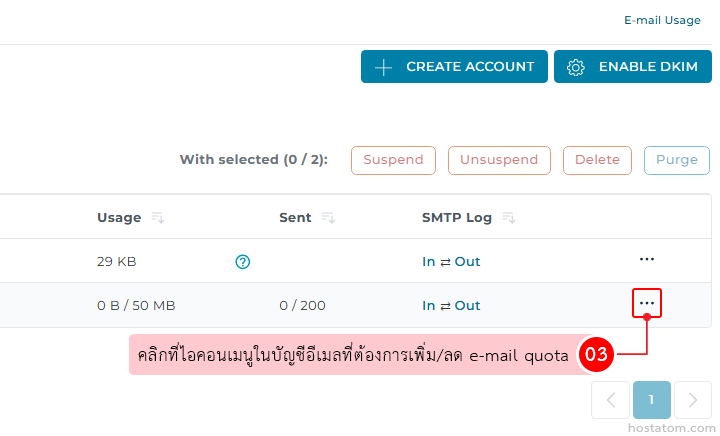Click the Enable DKIM button

(632, 67)
